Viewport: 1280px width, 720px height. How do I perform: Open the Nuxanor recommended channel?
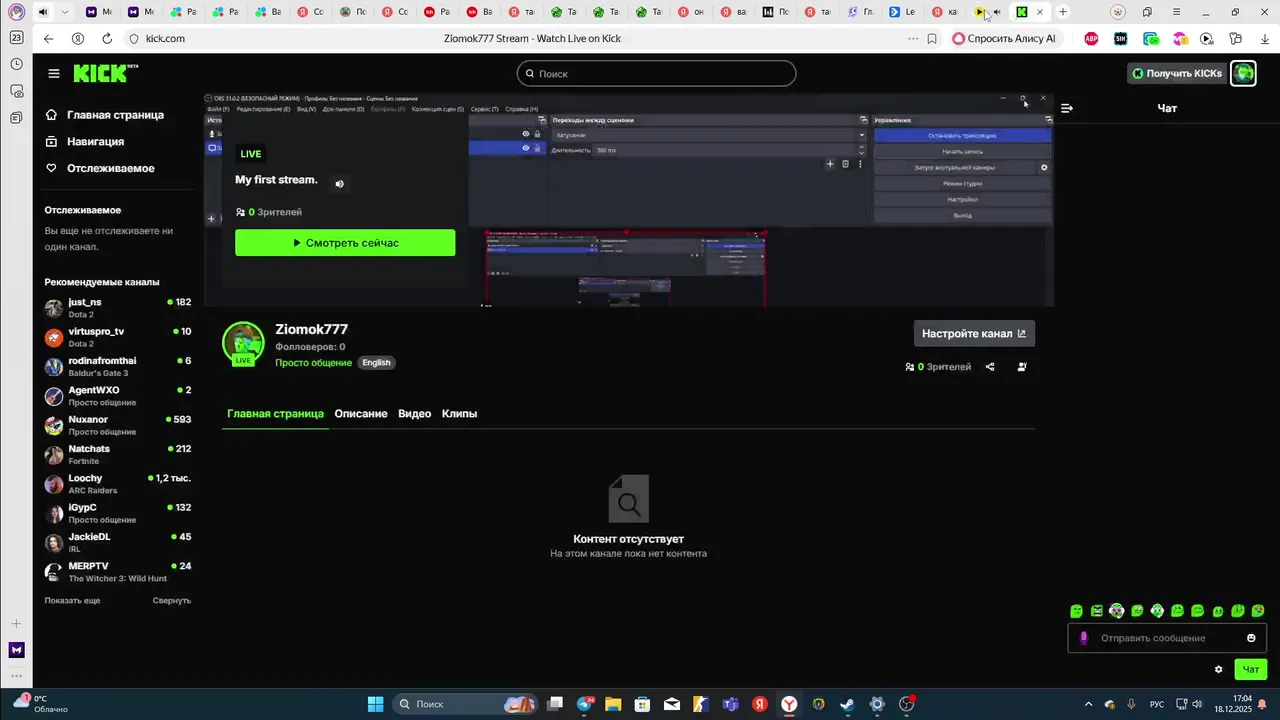coord(117,425)
